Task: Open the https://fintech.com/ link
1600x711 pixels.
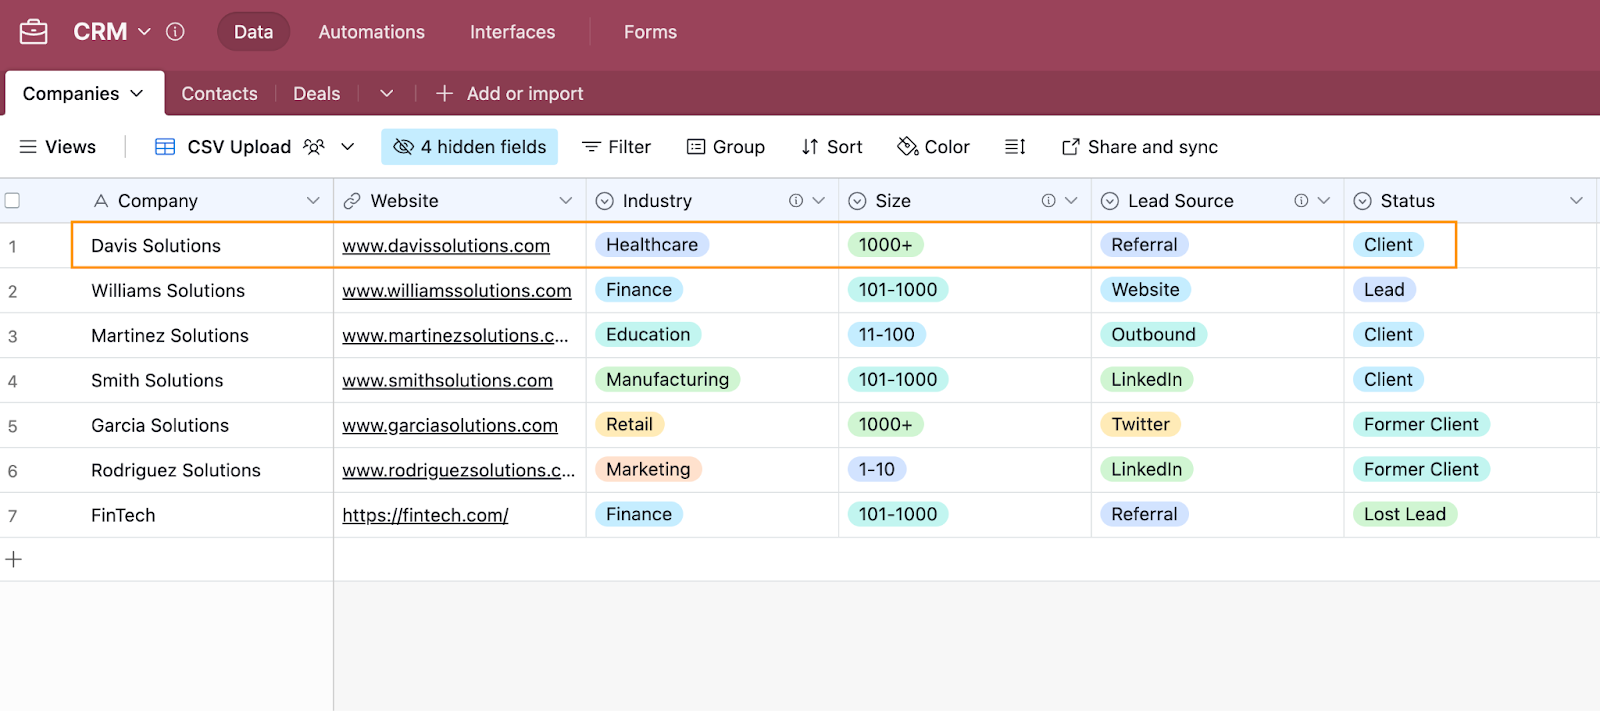Action: pos(425,516)
